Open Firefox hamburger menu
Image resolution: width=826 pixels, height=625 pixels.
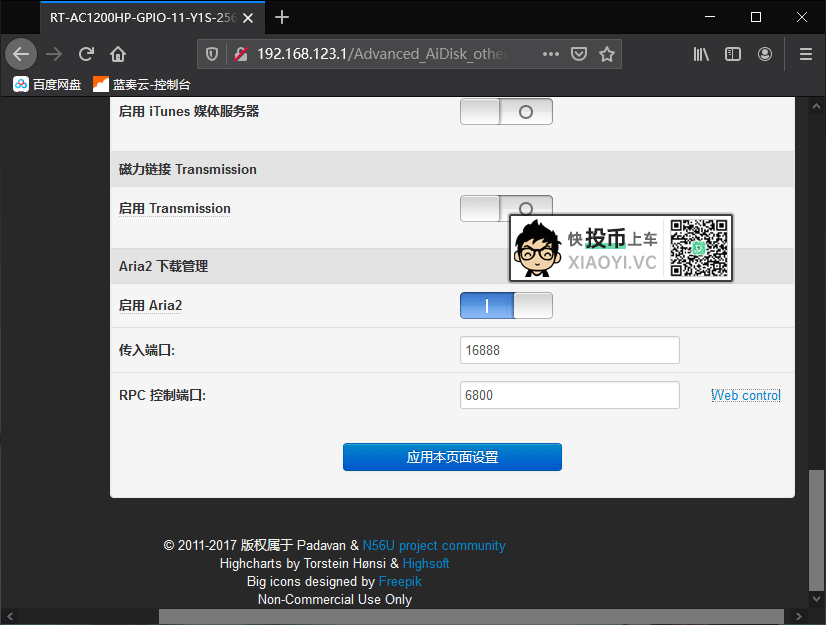point(805,54)
